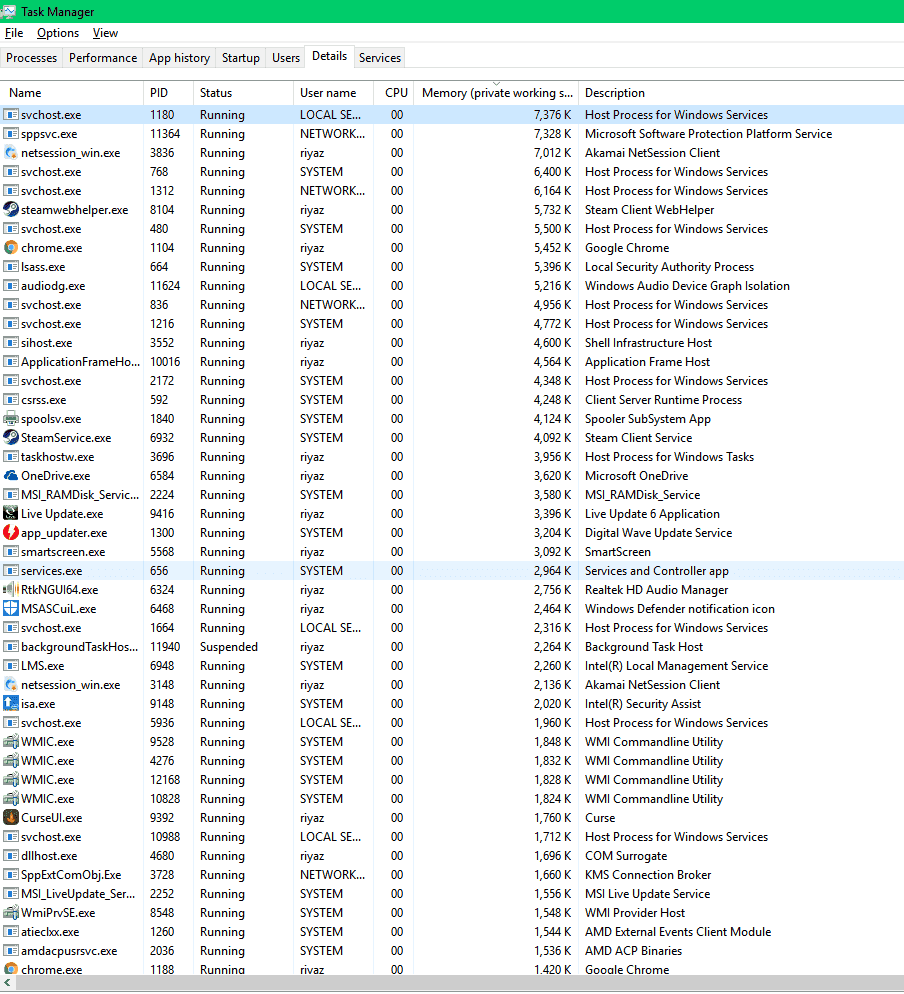Click the RtkNGUI64.exe speaker icon
Viewport: 904px width, 994px height.
click(10, 590)
